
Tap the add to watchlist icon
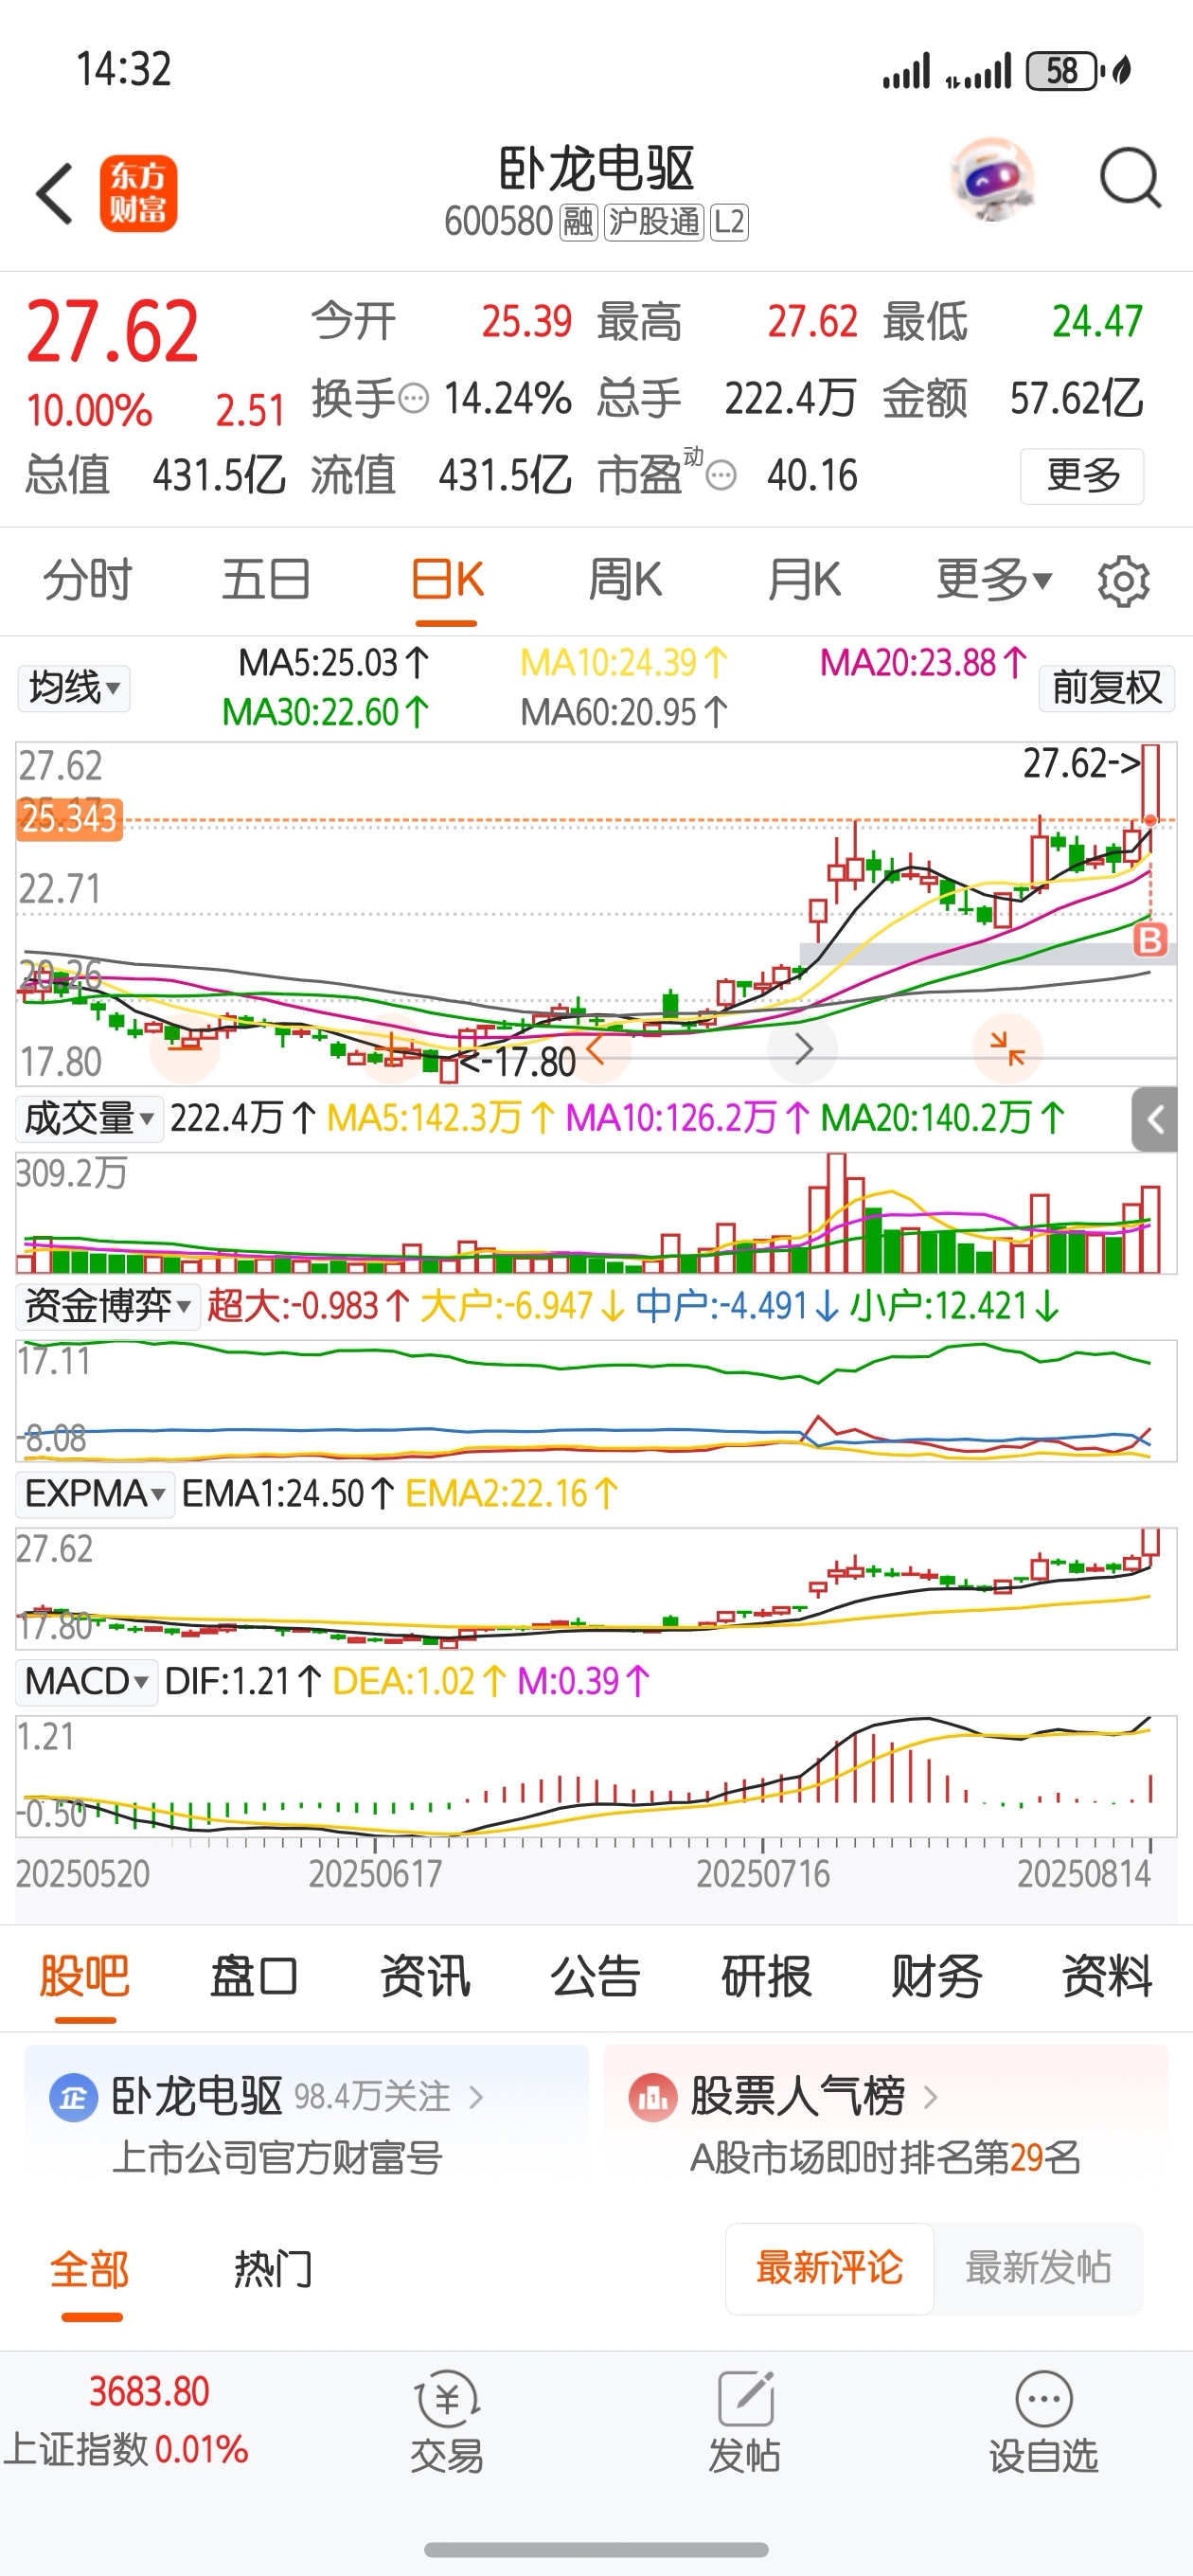pos(1043,2398)
